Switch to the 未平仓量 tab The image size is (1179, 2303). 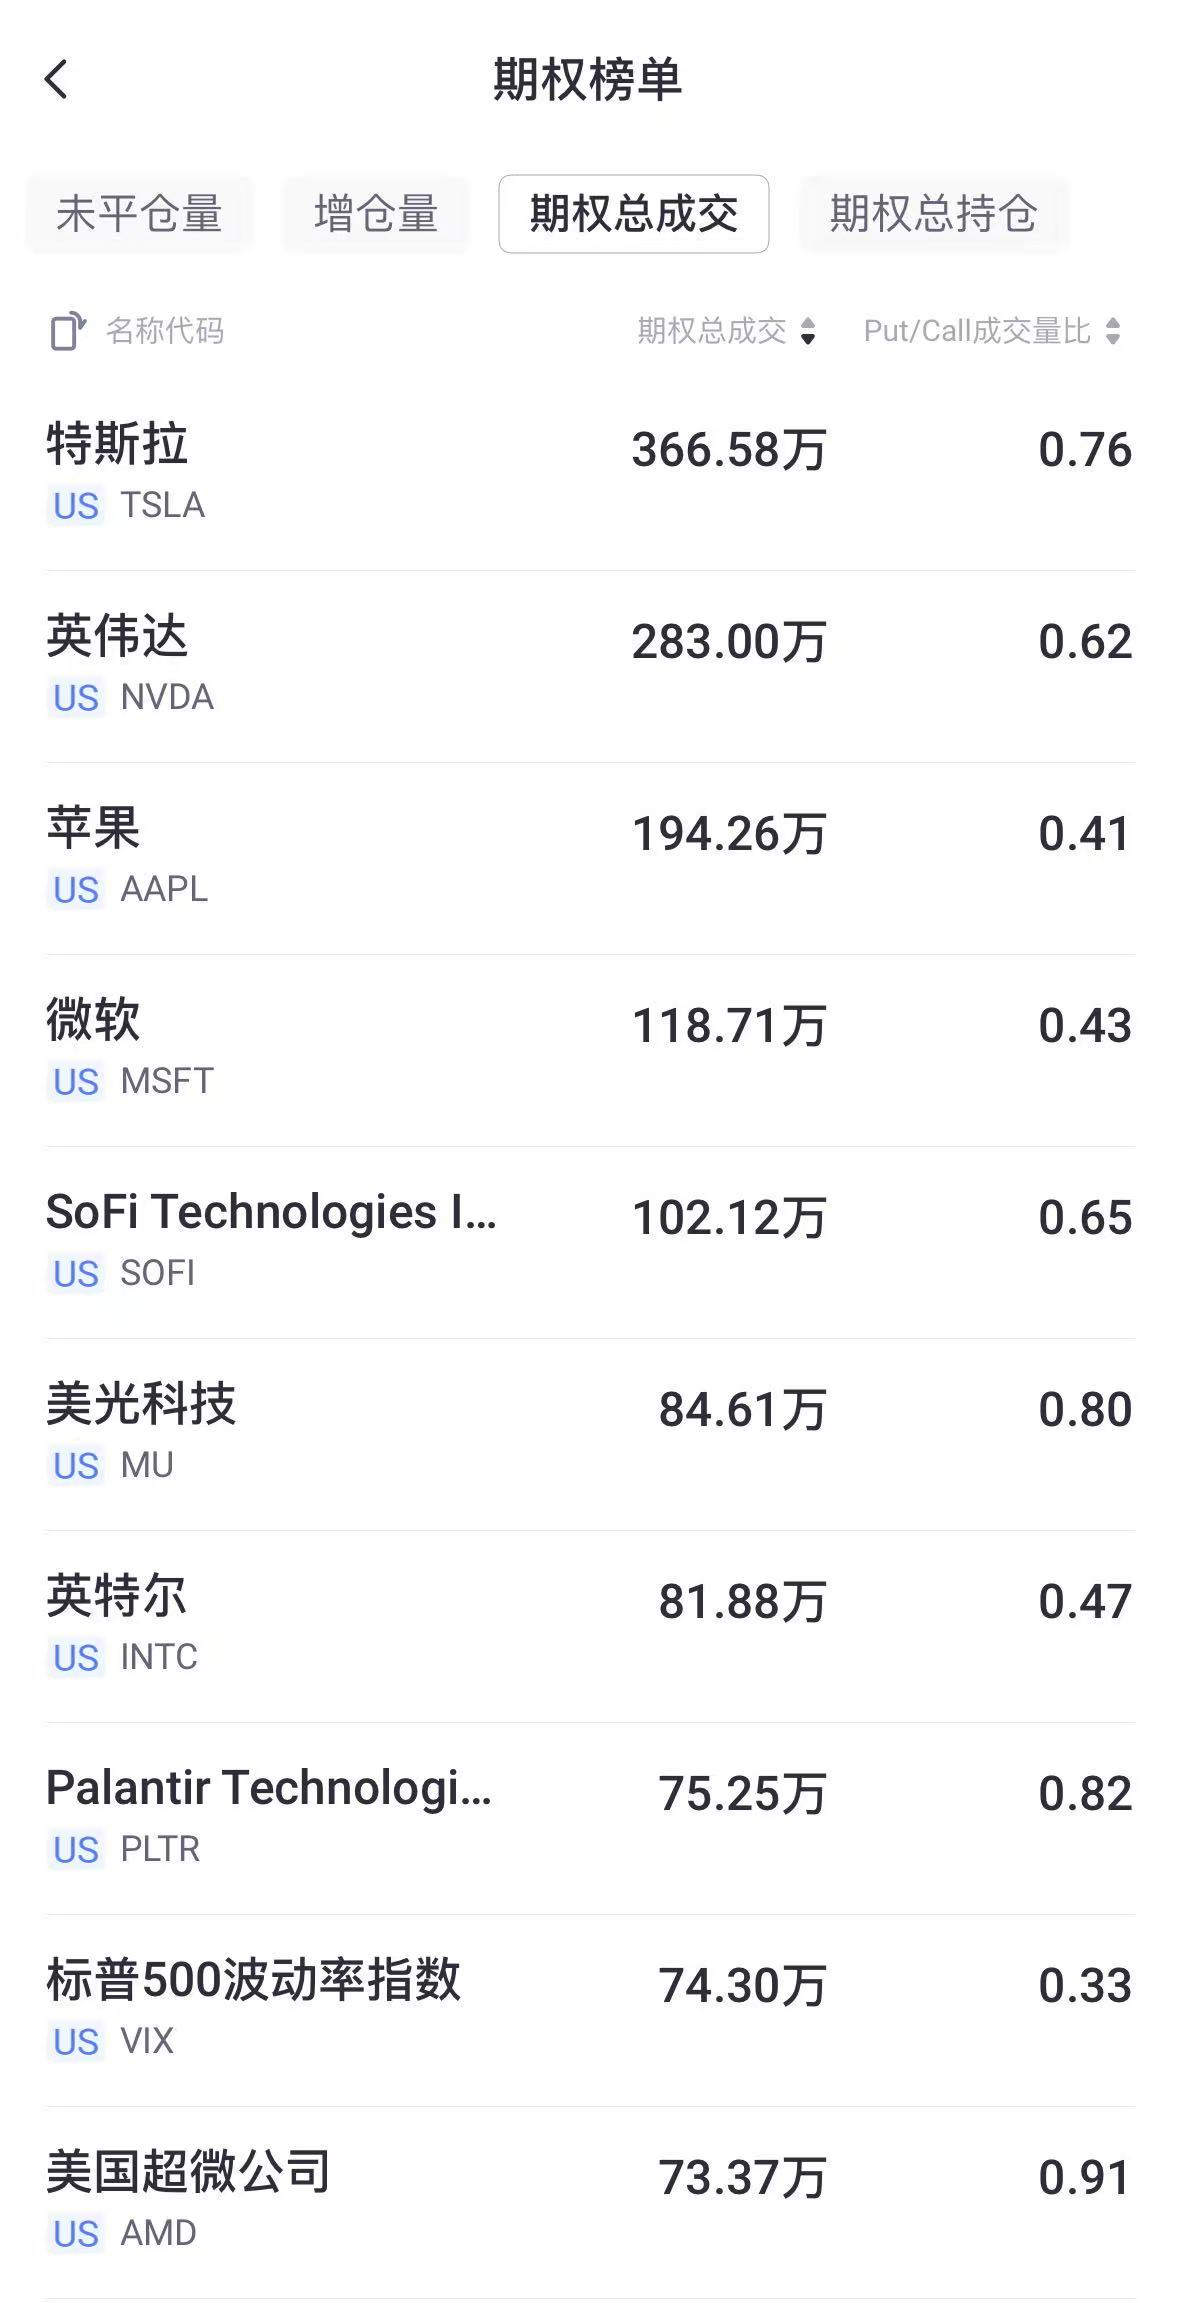tap(139, 214)
